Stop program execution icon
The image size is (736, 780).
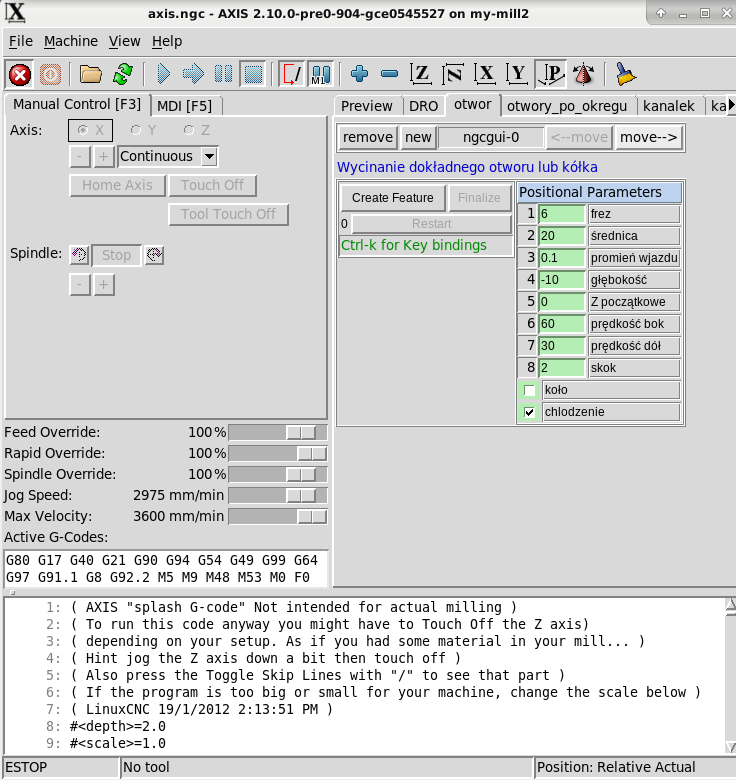tap(253, 75)
